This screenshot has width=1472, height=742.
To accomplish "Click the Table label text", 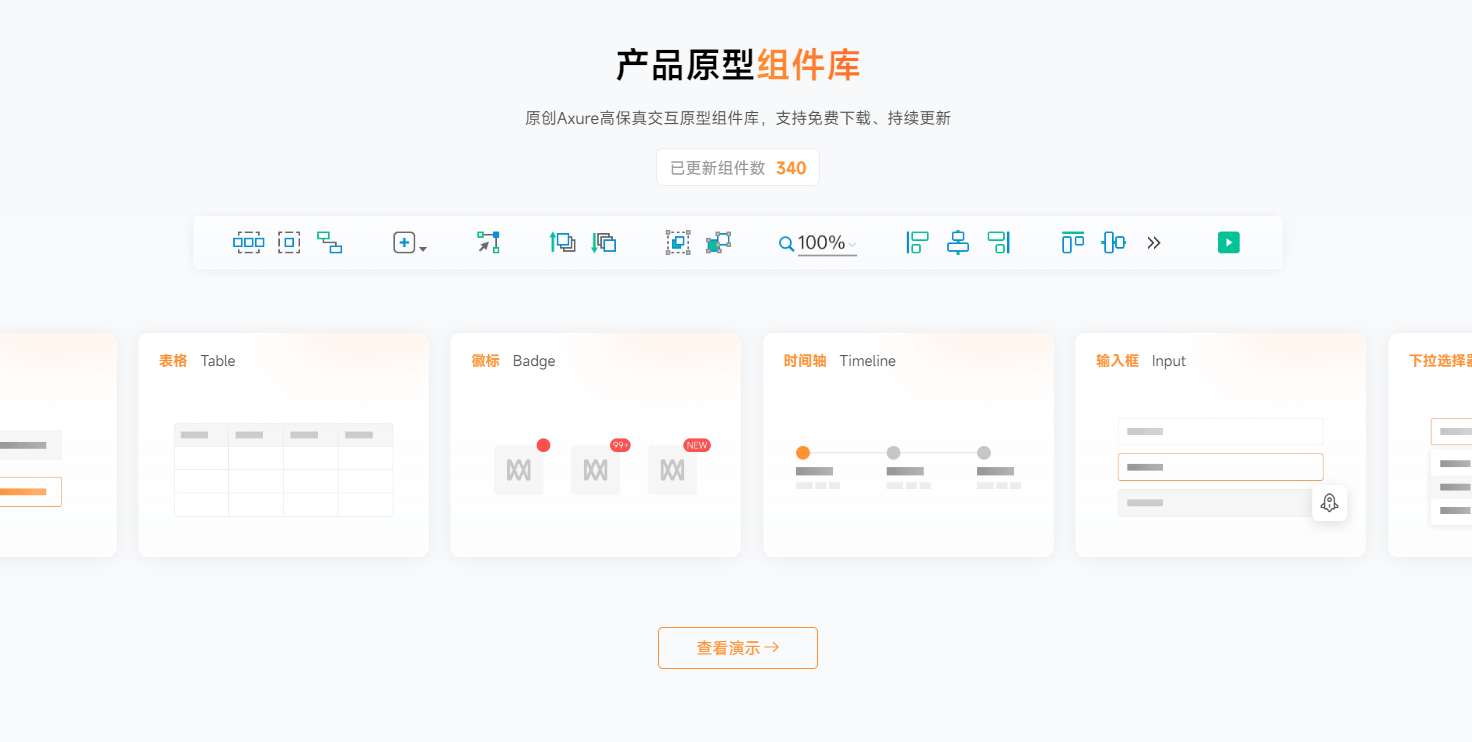I will [x=218, y=361].
